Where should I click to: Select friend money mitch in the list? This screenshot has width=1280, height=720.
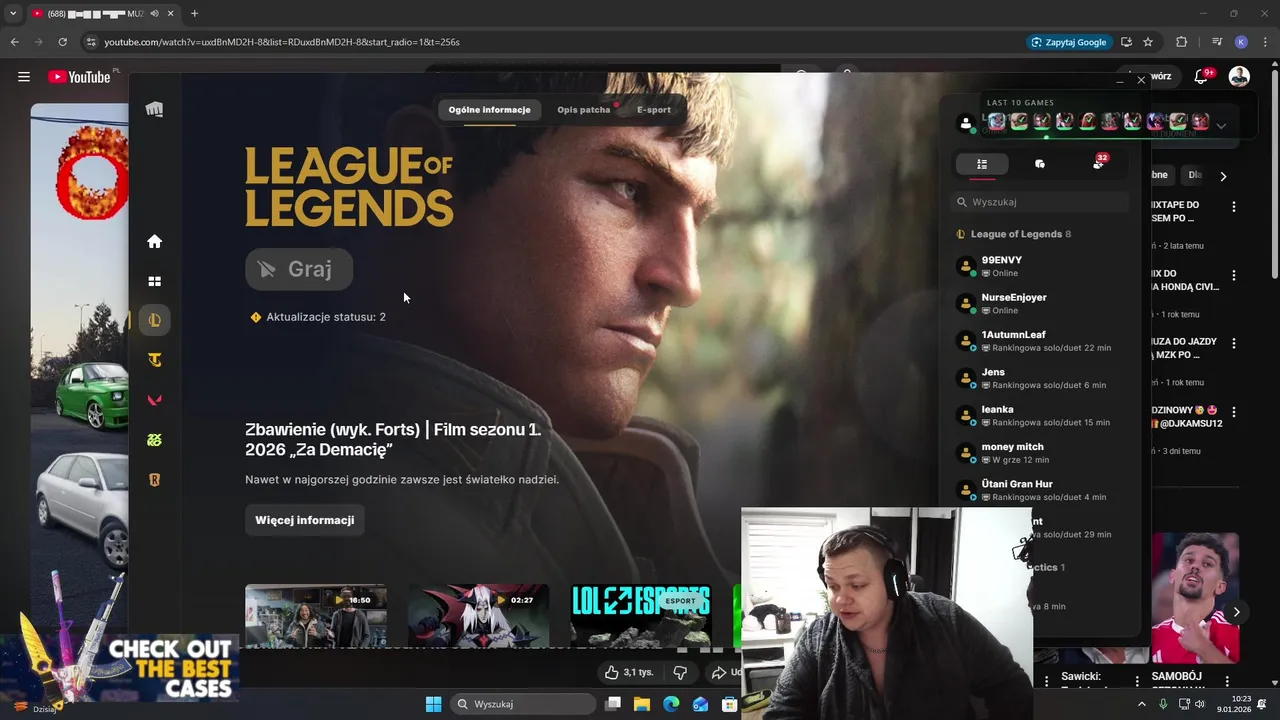(x=1040, y=453)
